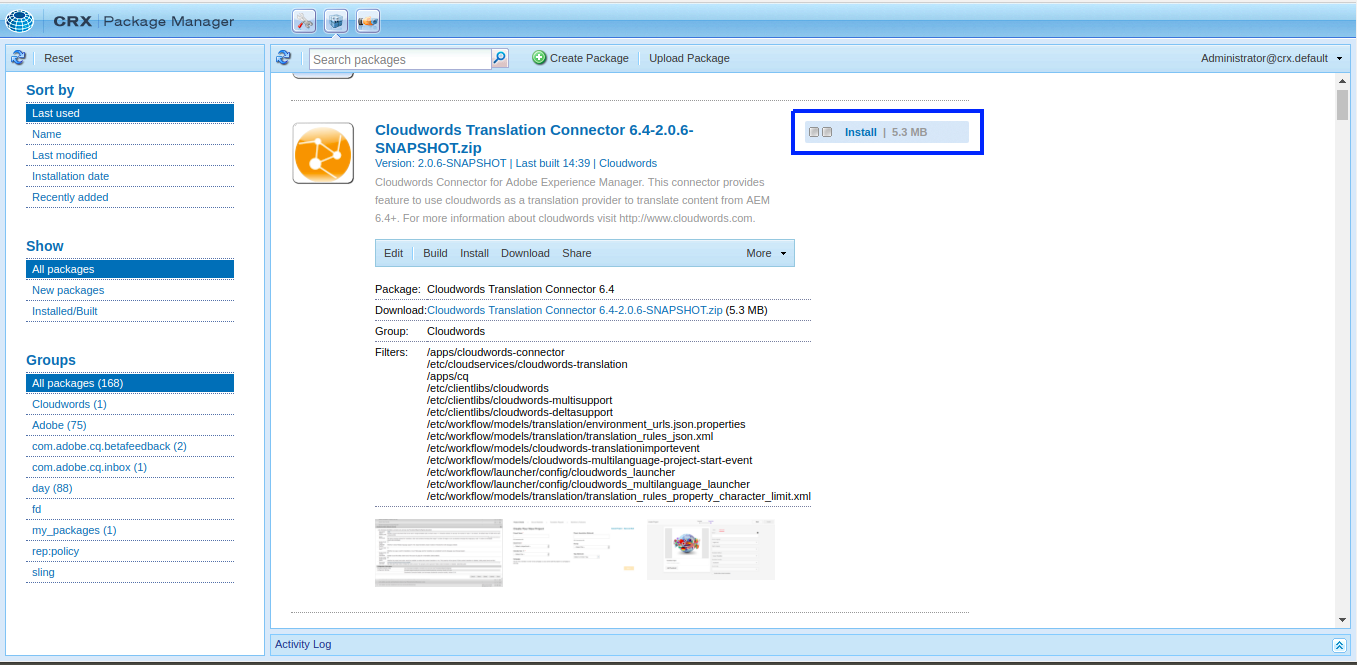Click the filter path /etc/cloudservices/cloudwords-translation
The width and height of the screenshot is (1357, 665).
point(527,364)
